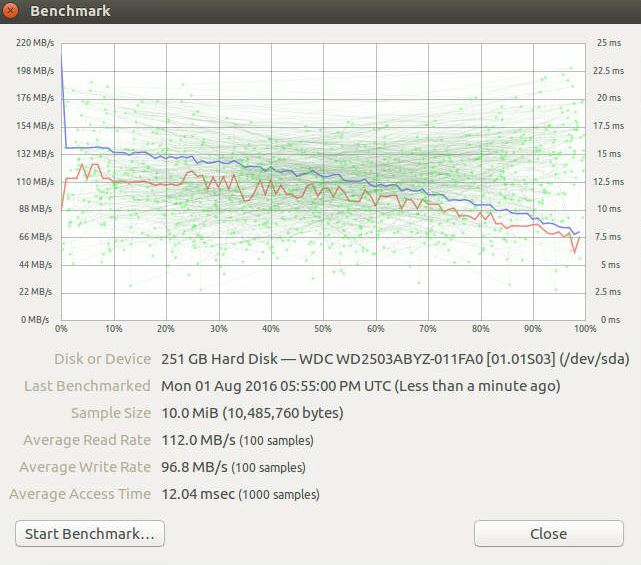This screenshot has width=641, height=565.
Task: Click the Close button
Action: click(x=549, y=534)
